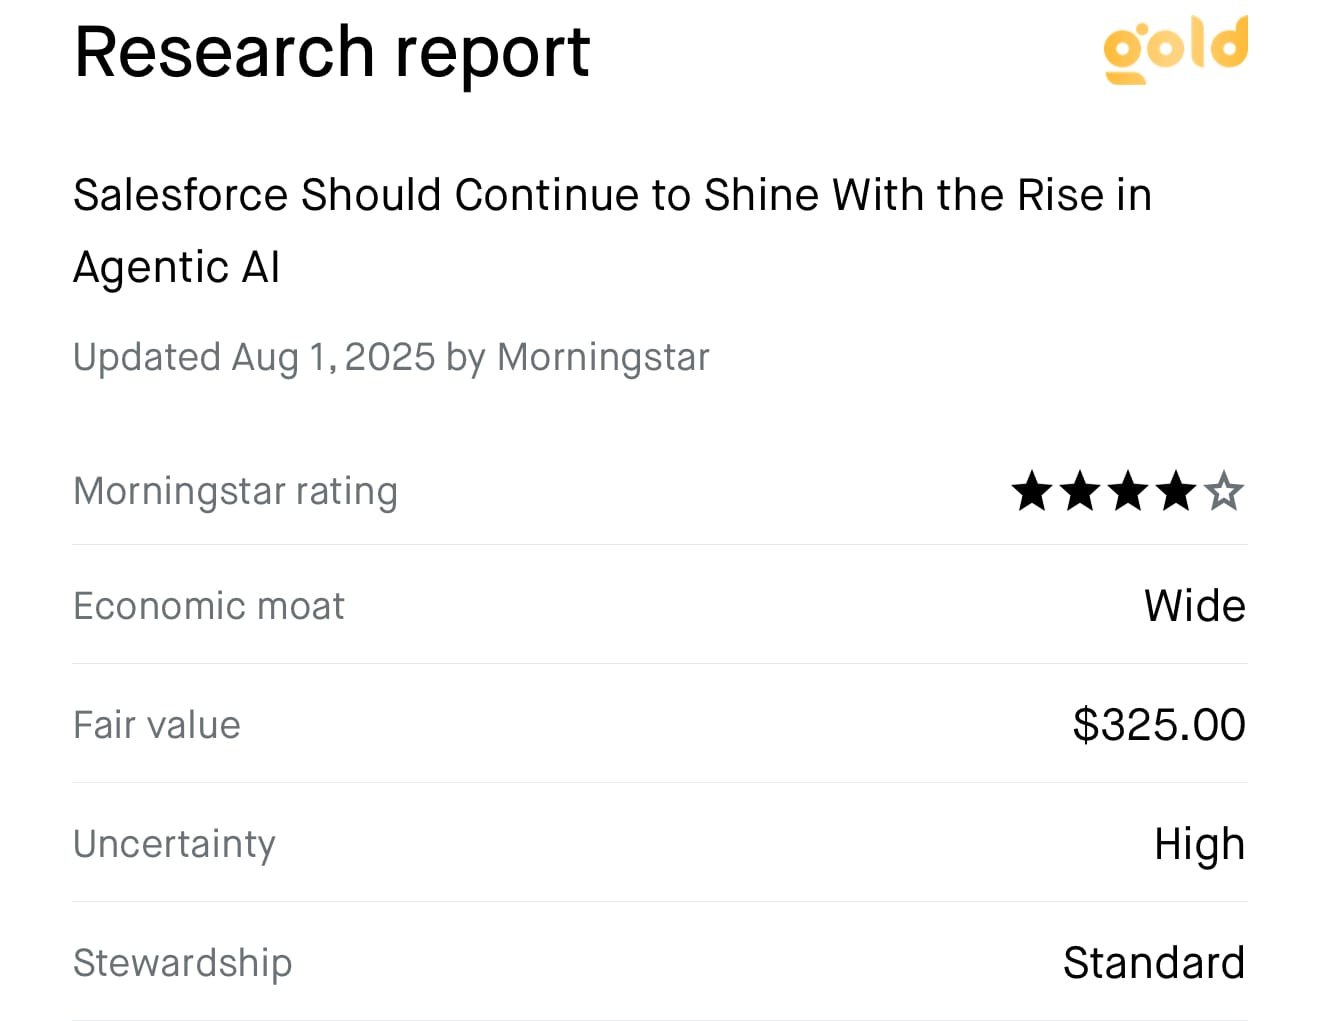This screenshot has width=1320, height=1021.
Task: Select the Morningstar rating label
Action: click(x=236, y=492)
